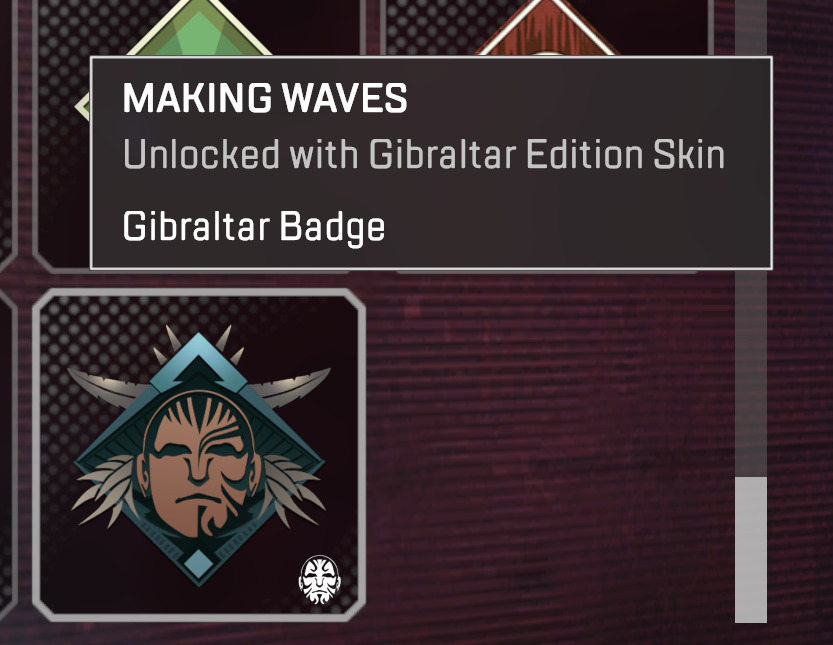
Task: Click the Gibraltar Badge label in the tooltip
Action: pos(253,227)
